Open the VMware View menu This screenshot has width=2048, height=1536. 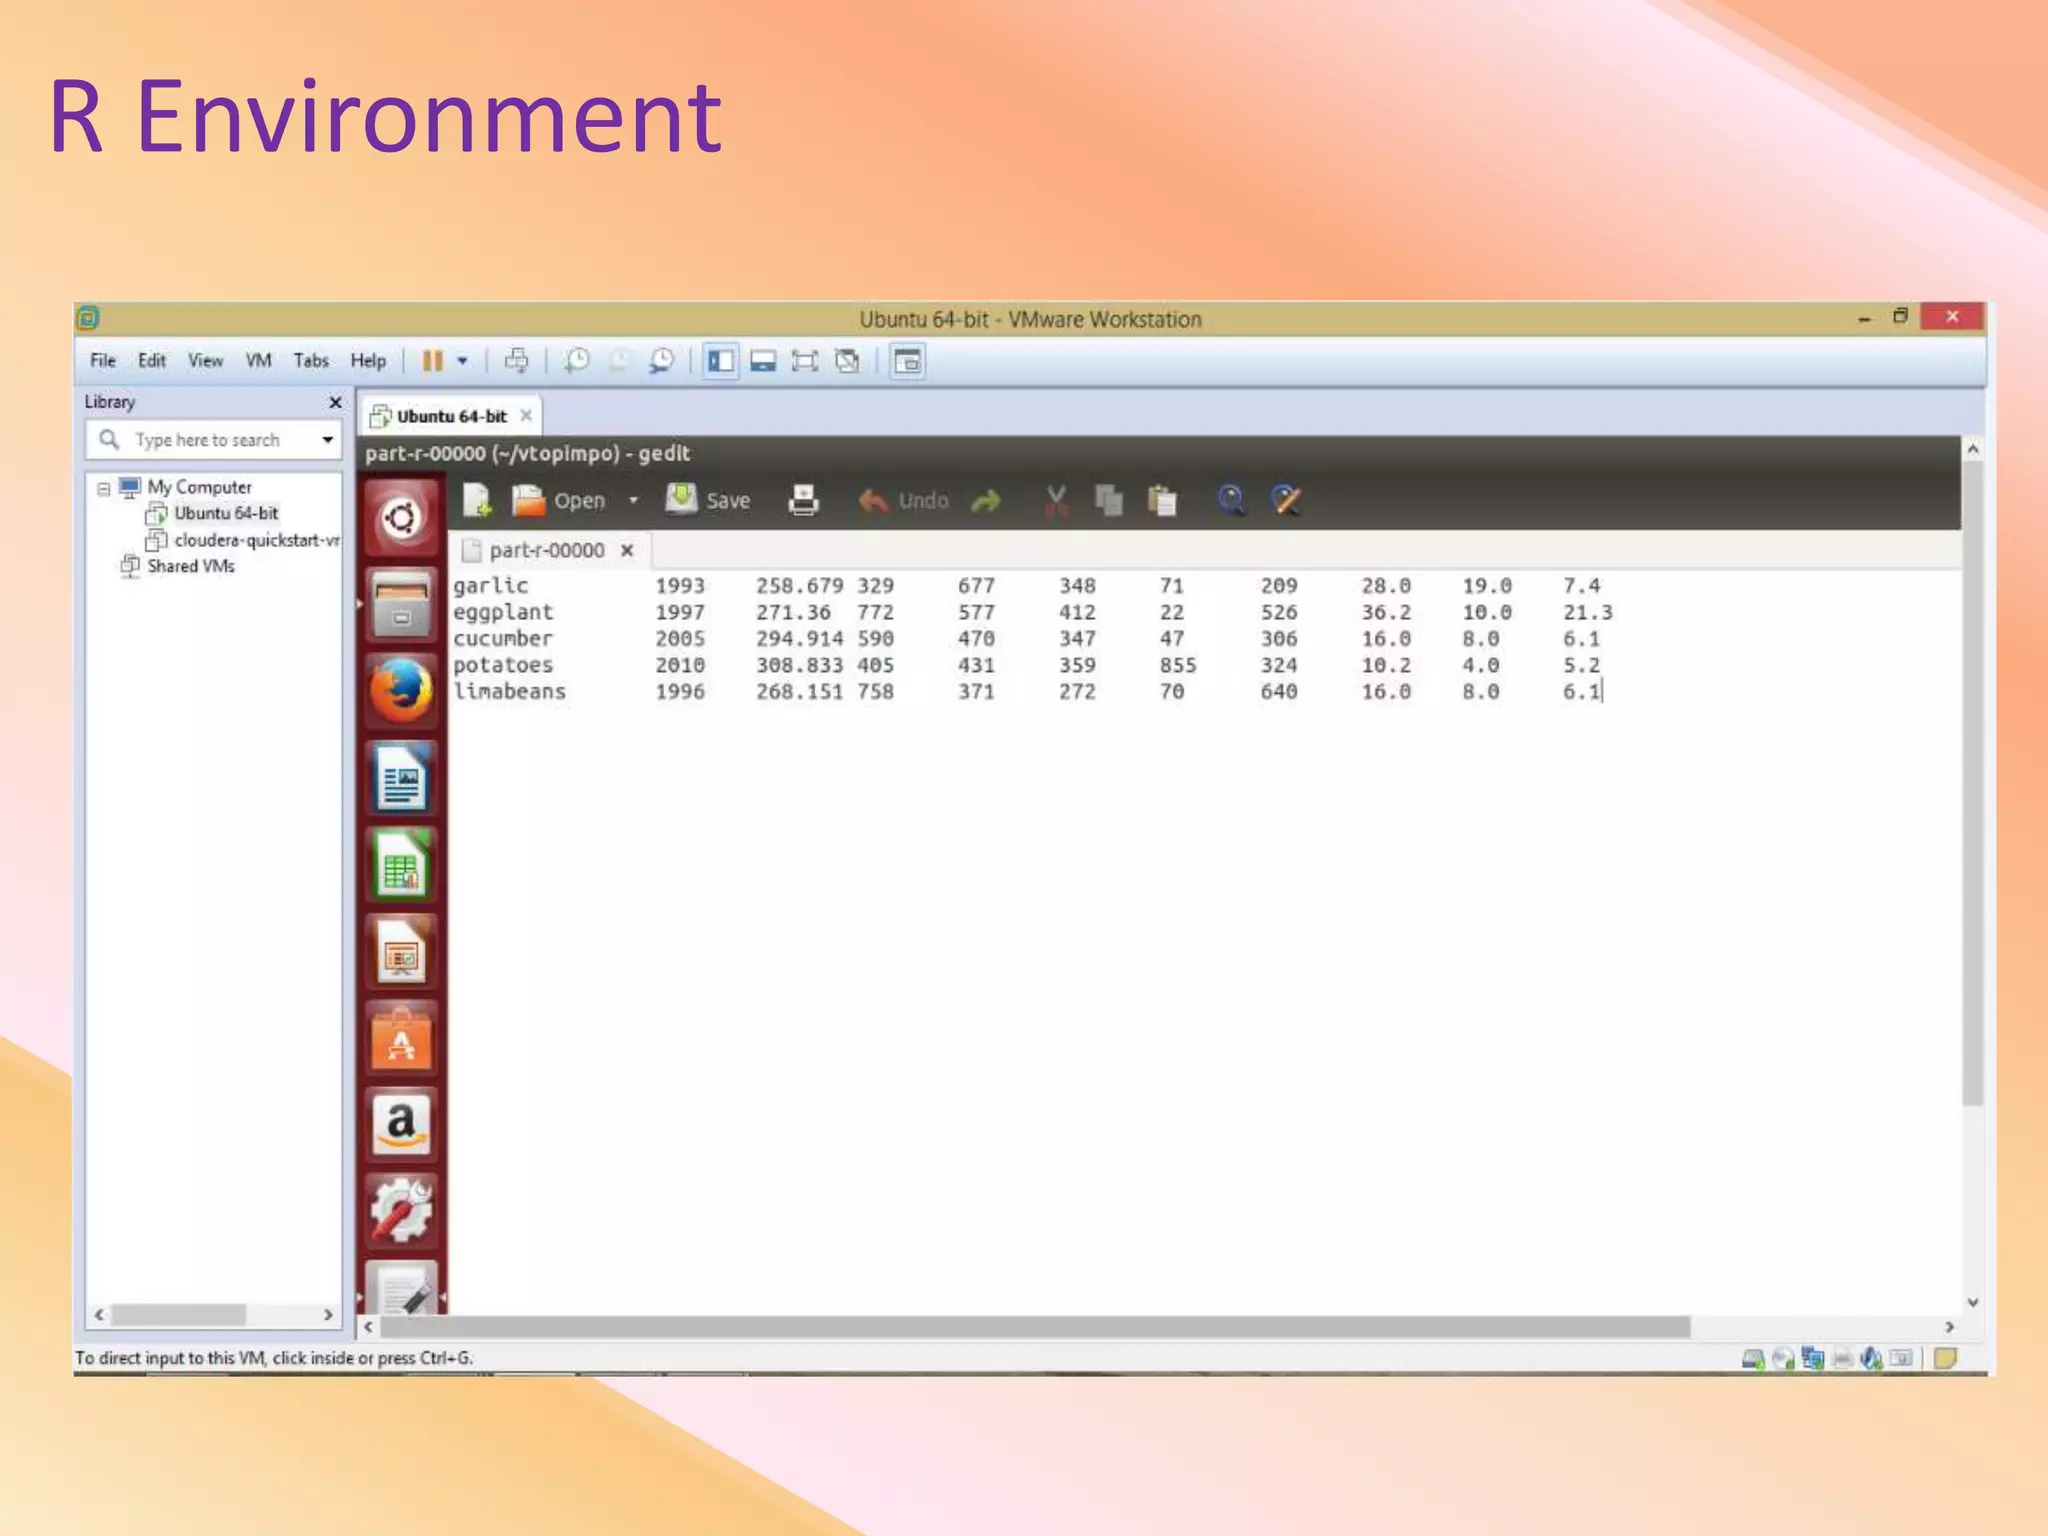click(x=206, y=361)
